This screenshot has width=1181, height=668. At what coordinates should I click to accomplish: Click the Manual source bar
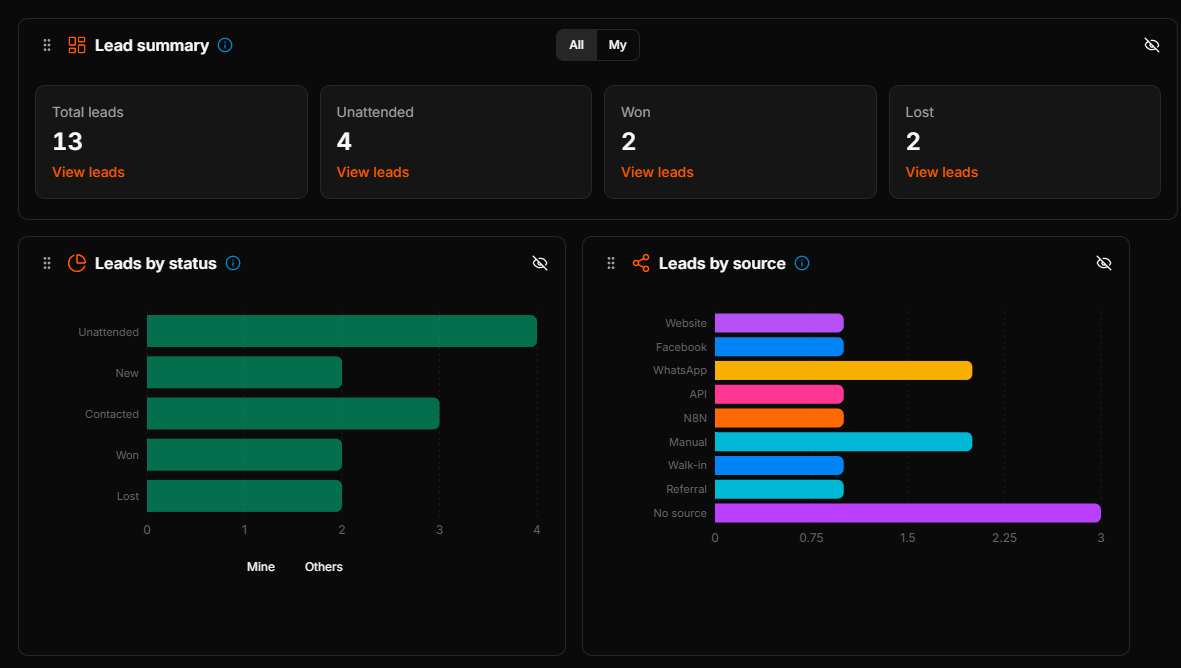[844, 441]
